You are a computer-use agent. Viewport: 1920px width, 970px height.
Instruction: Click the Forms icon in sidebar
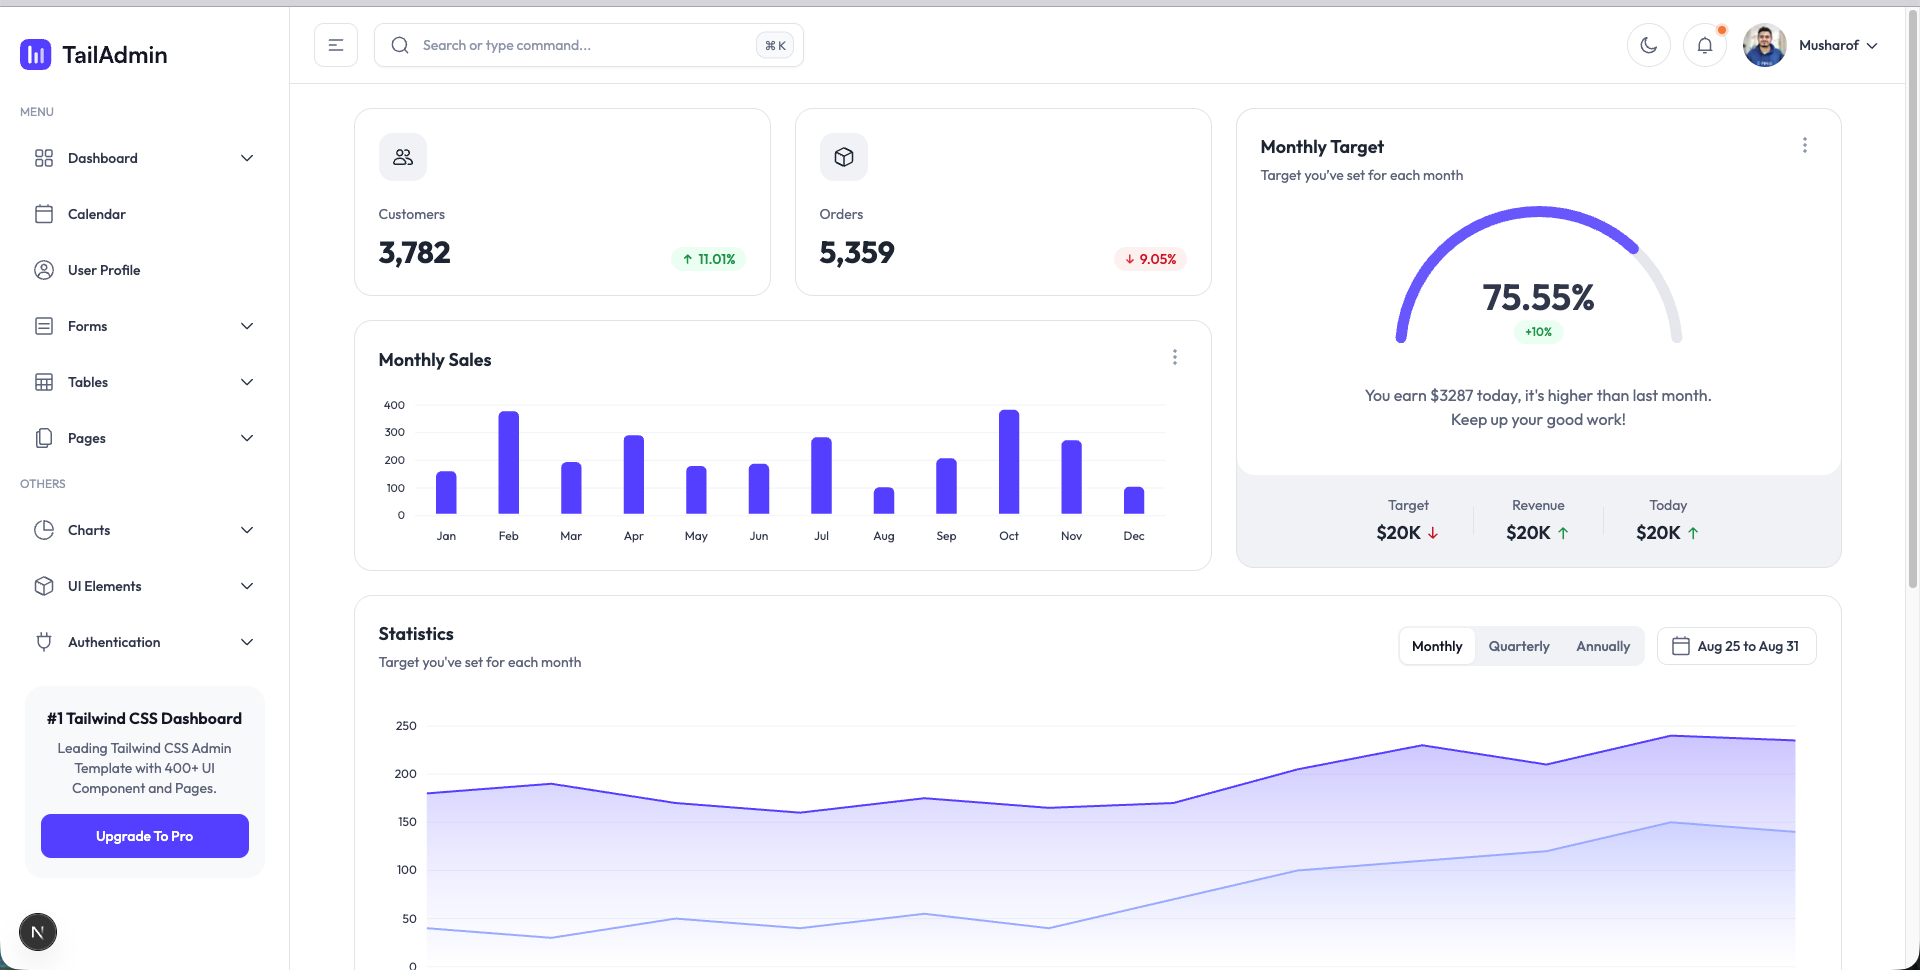(x=44, y=326)
